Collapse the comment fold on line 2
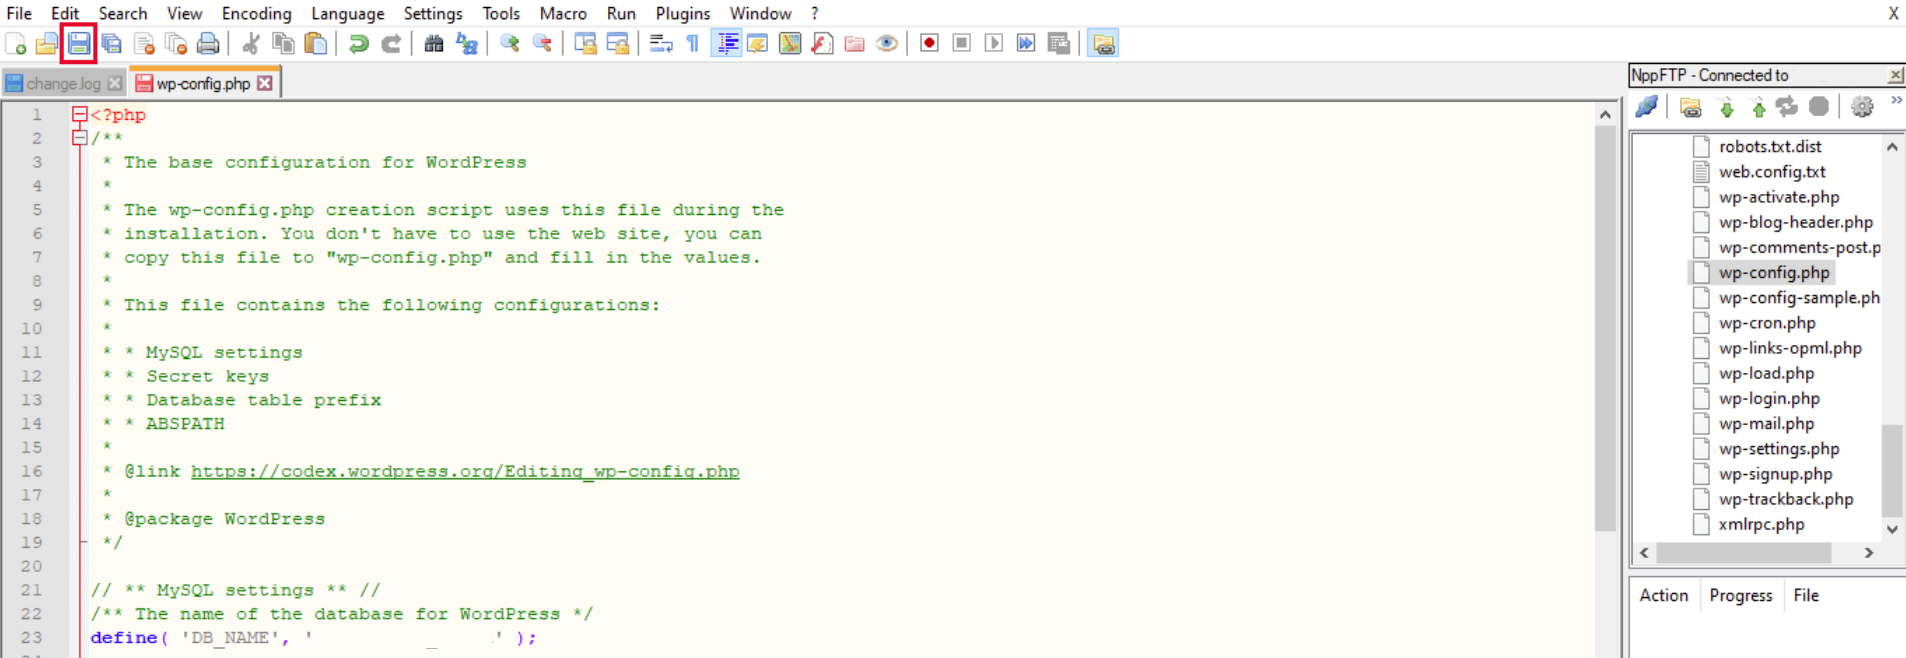The width and height of the screenshot is (1906, 658). coord(80,138)
